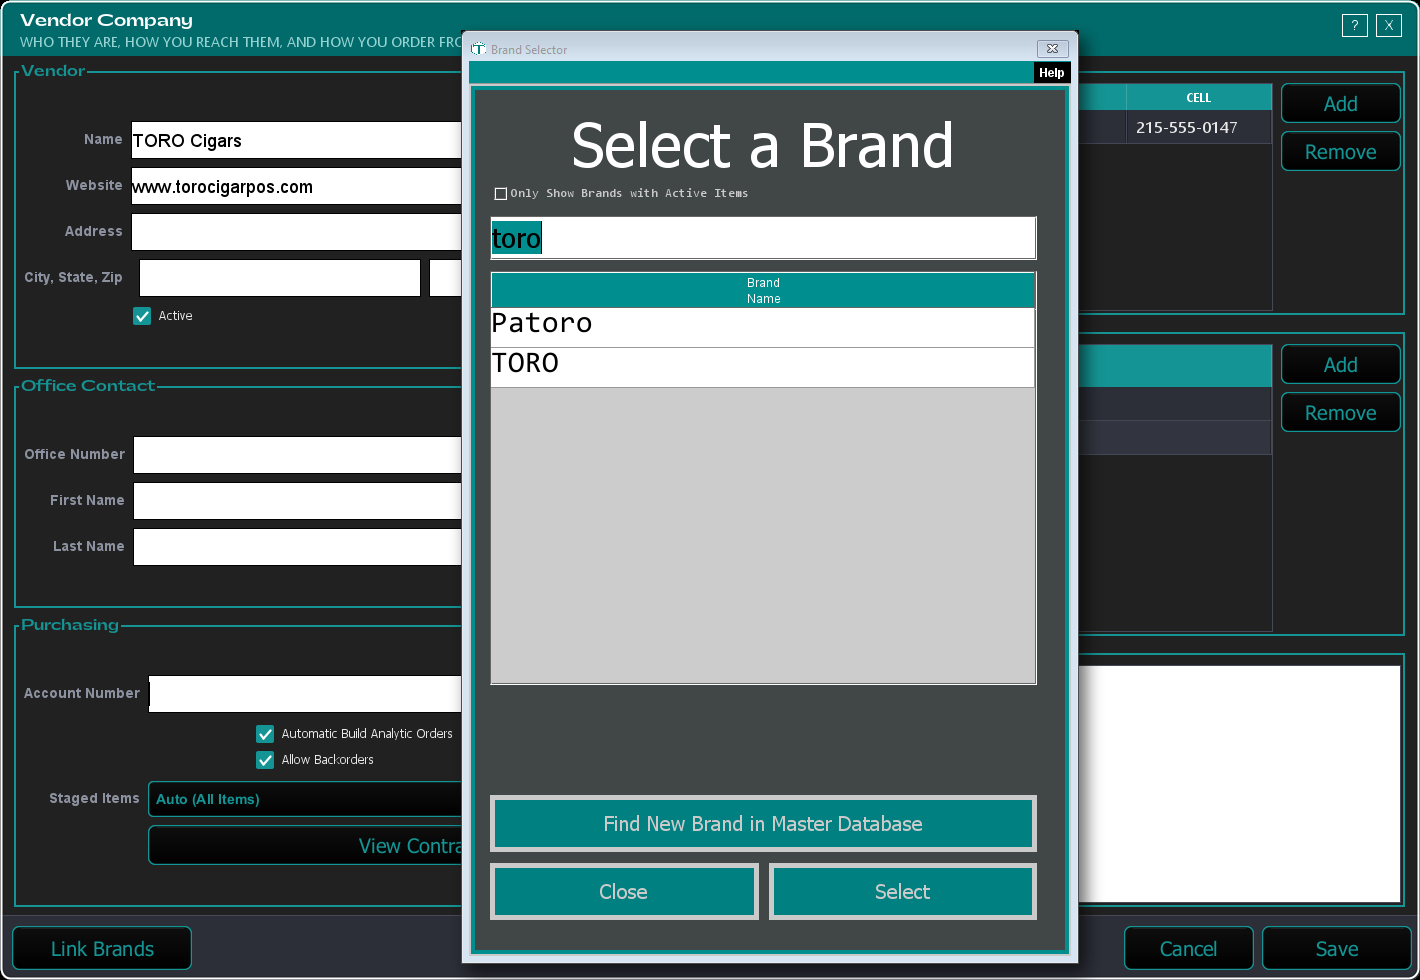Click the white notes area at bottom right
The image size is (1420, 980).
1240,784
